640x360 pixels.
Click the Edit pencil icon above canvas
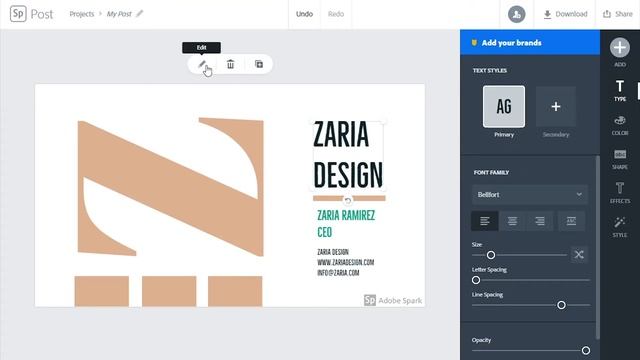(202, 64)
